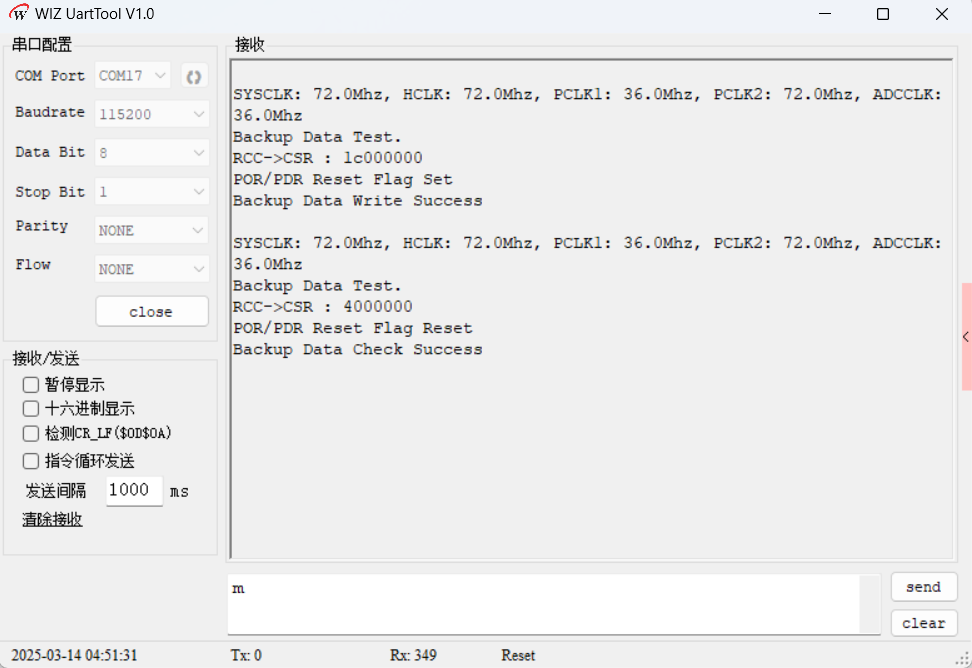Expand the Baudrate dropdown
This screenshot has width=972, height=668.
click(151, 115)
